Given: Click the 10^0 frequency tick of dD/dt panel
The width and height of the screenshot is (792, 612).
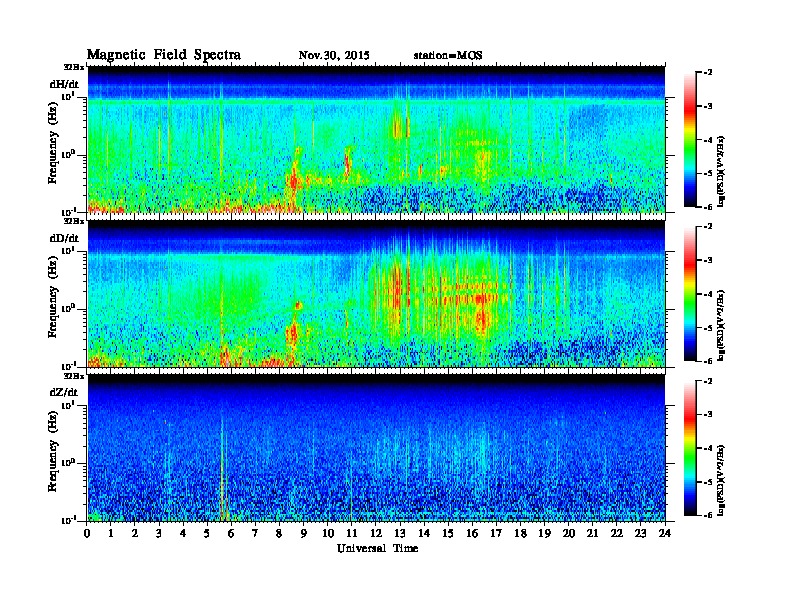Looking at the screenshot, I should pyautogui.click(x=68, y=308).
